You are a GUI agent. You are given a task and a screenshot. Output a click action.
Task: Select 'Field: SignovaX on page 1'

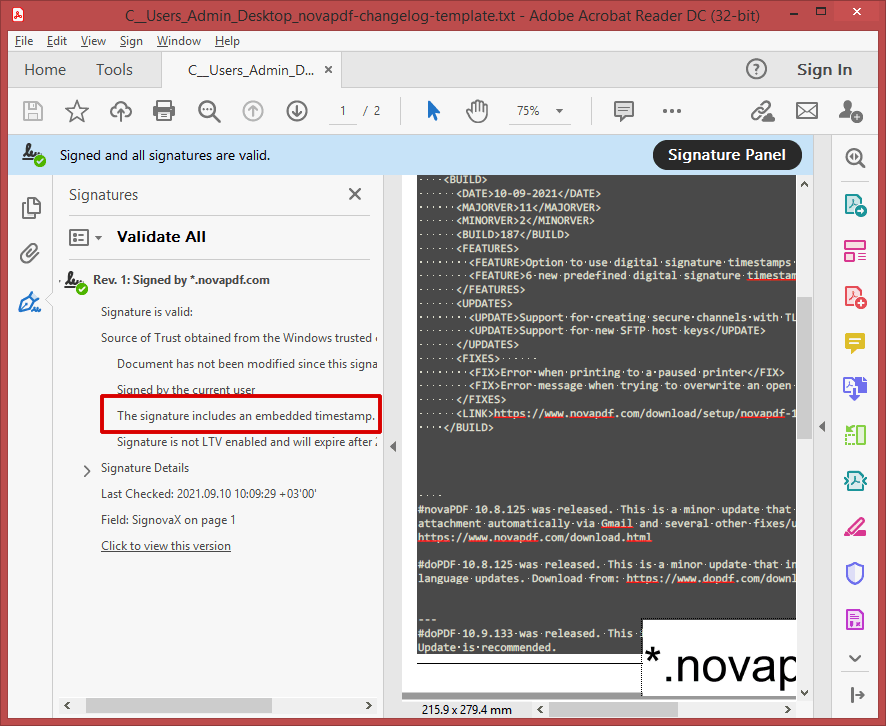(x=168, y=520)
